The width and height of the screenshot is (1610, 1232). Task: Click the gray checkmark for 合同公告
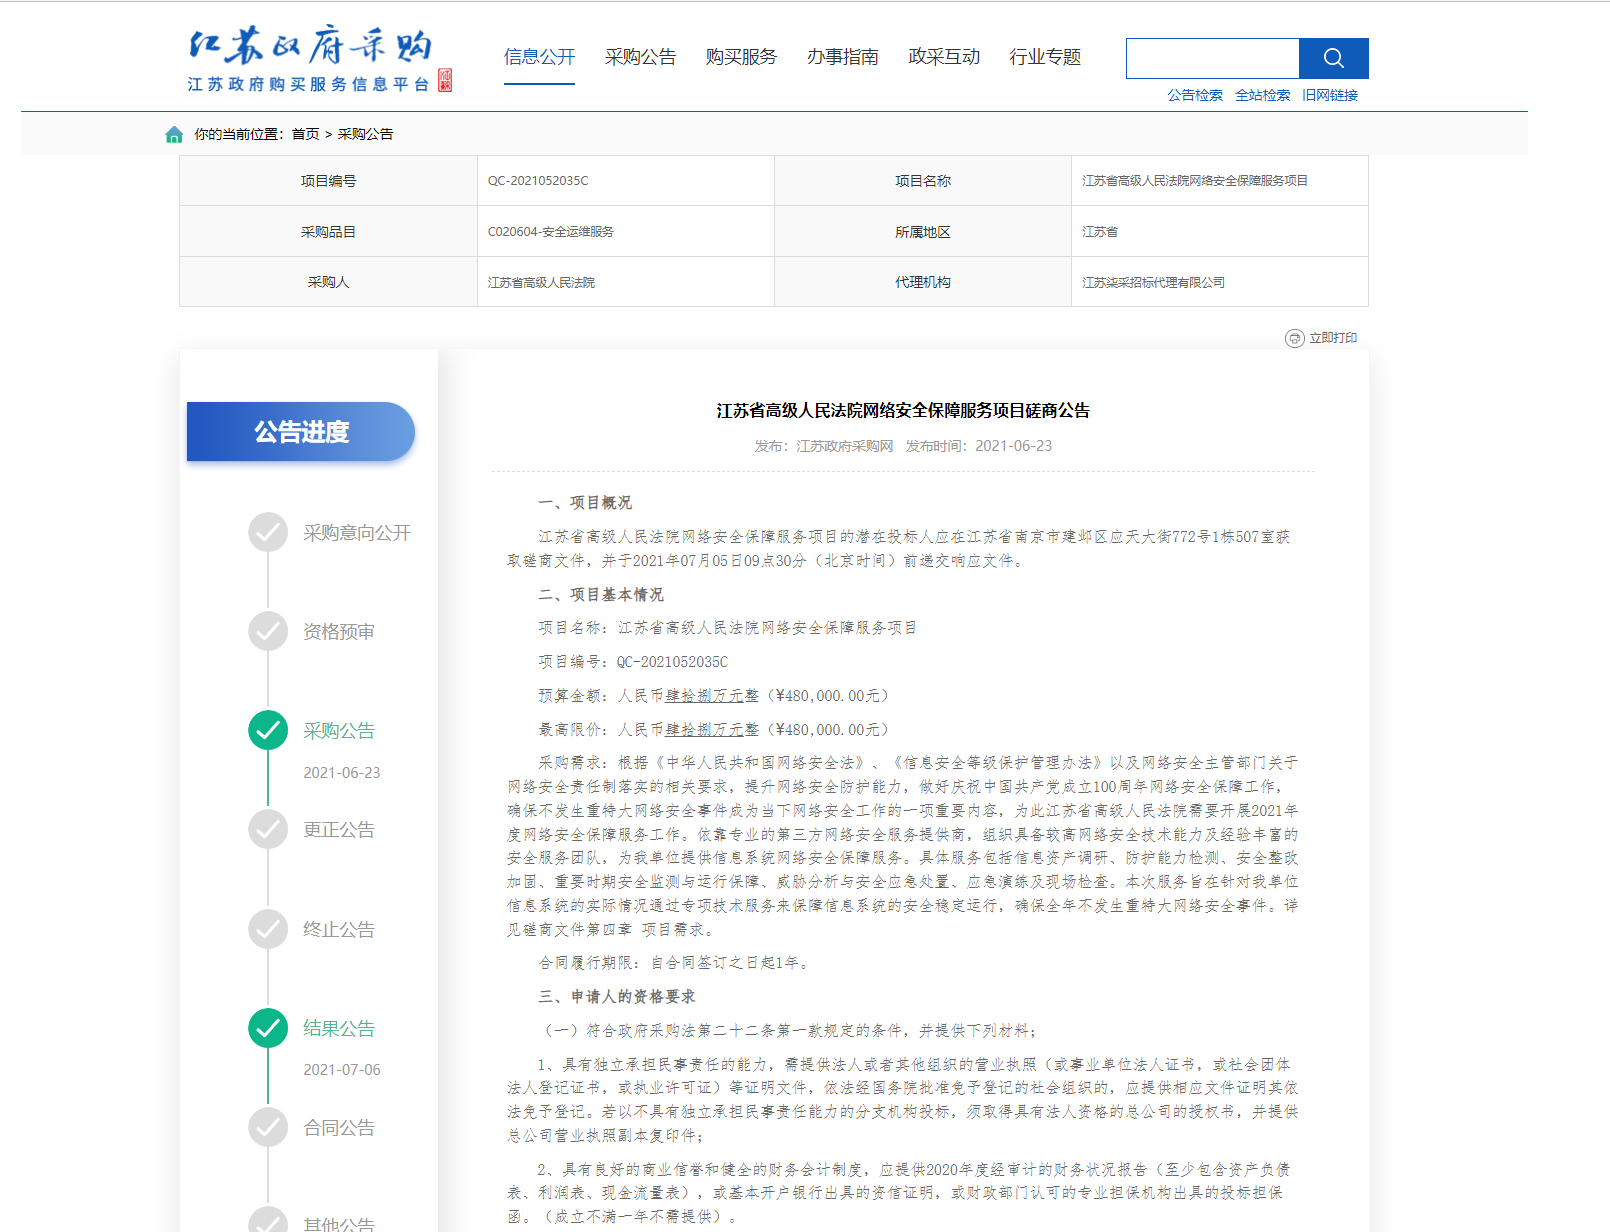(x=268, y=1127)
